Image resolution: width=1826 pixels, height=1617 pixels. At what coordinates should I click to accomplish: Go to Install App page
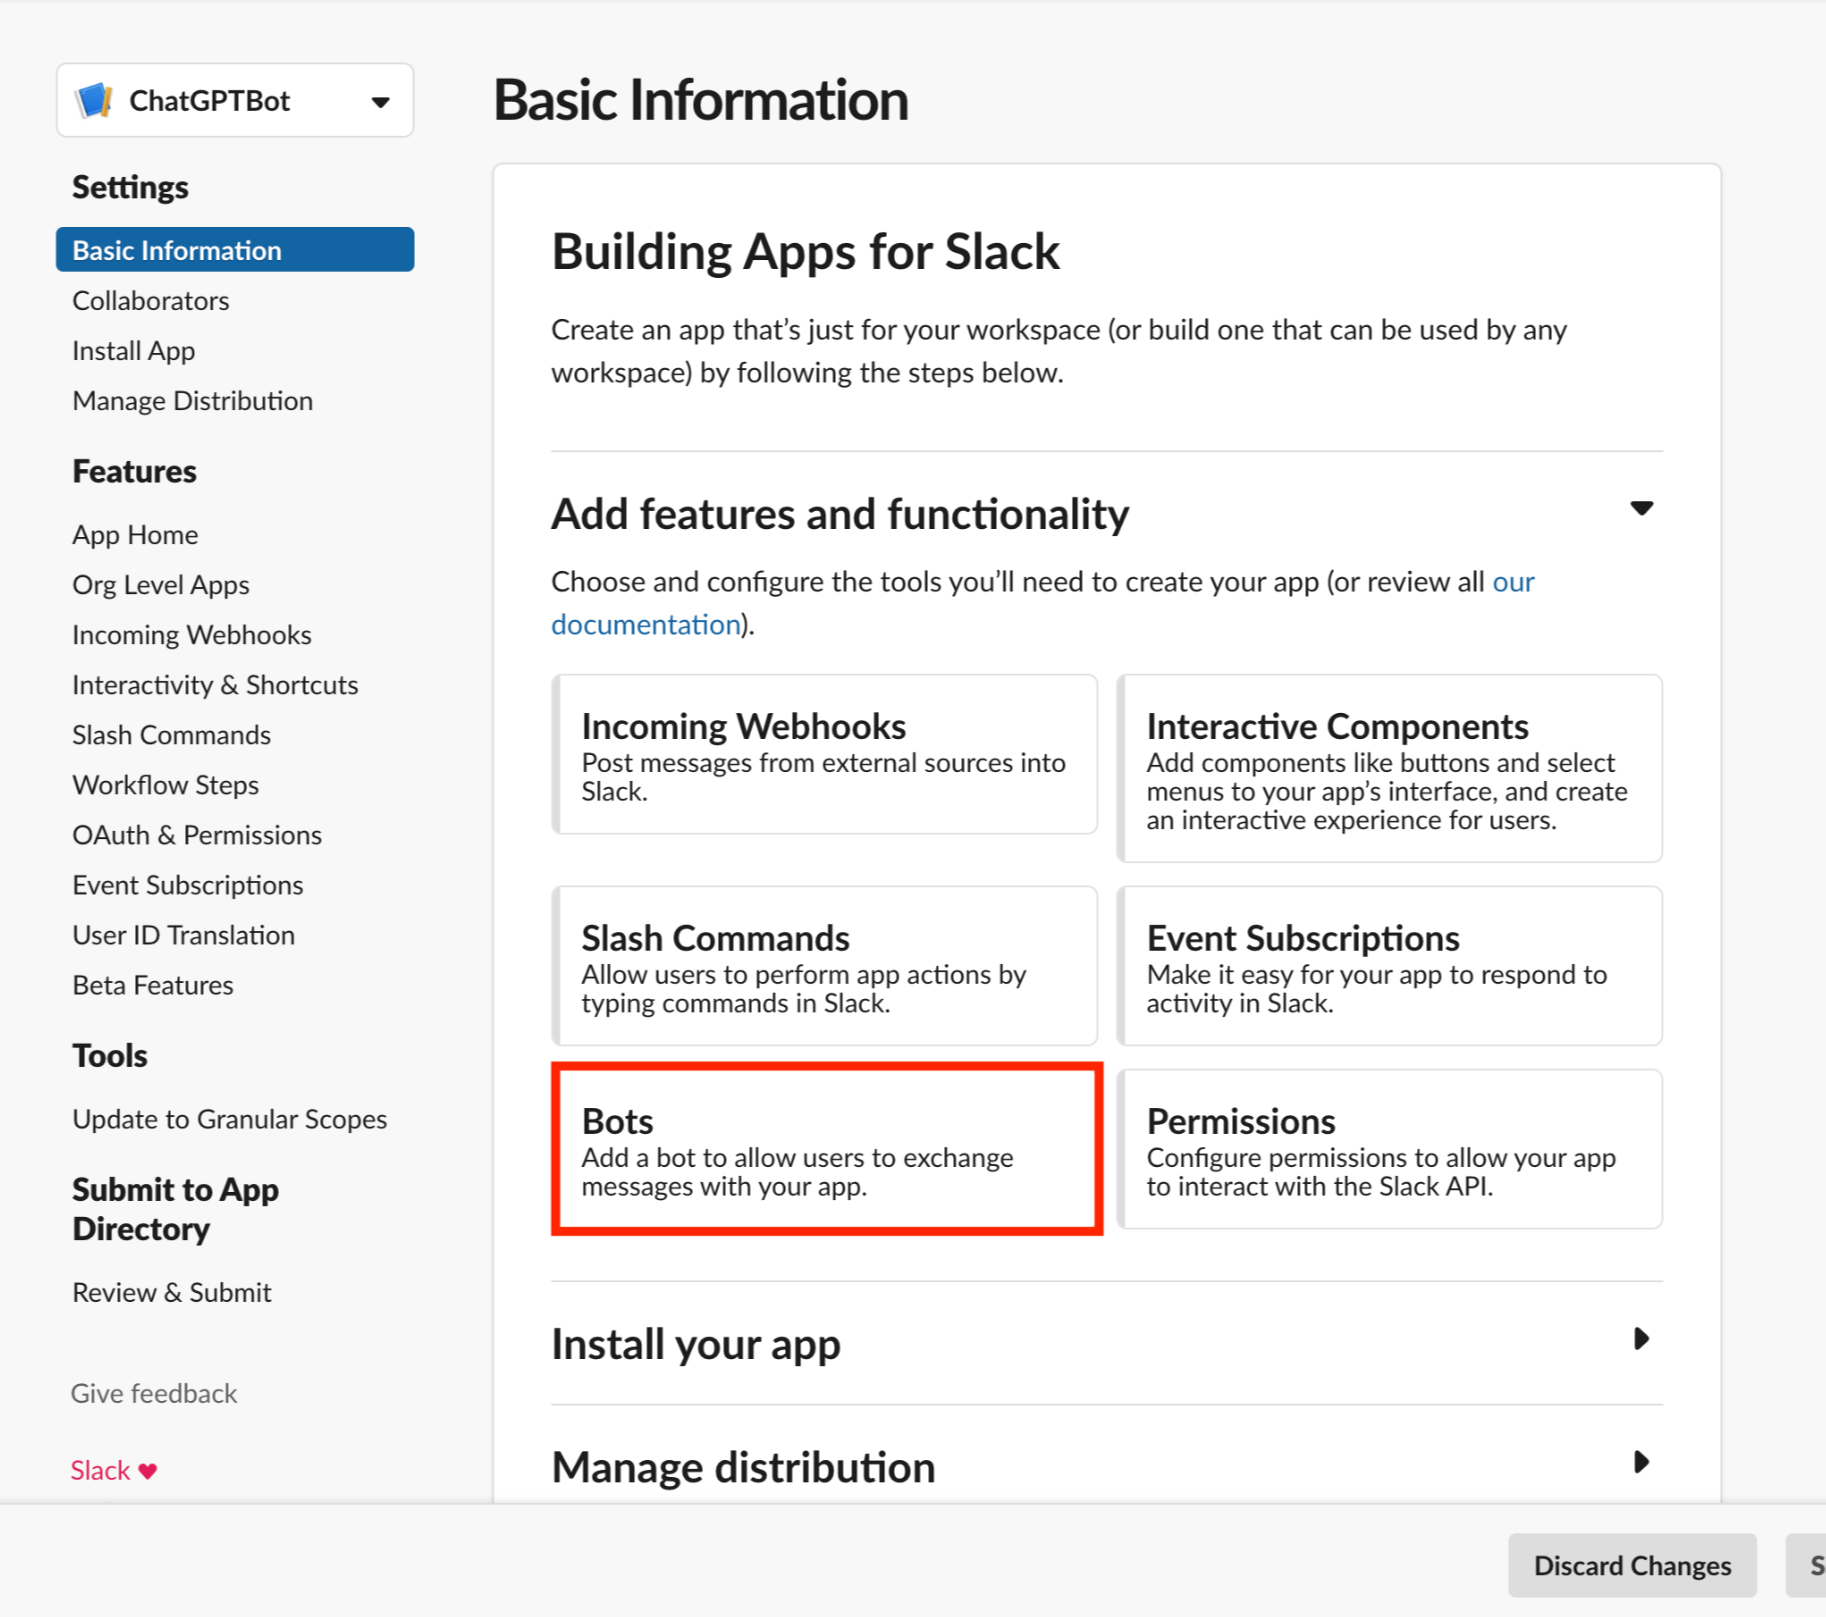click(134, 351)
